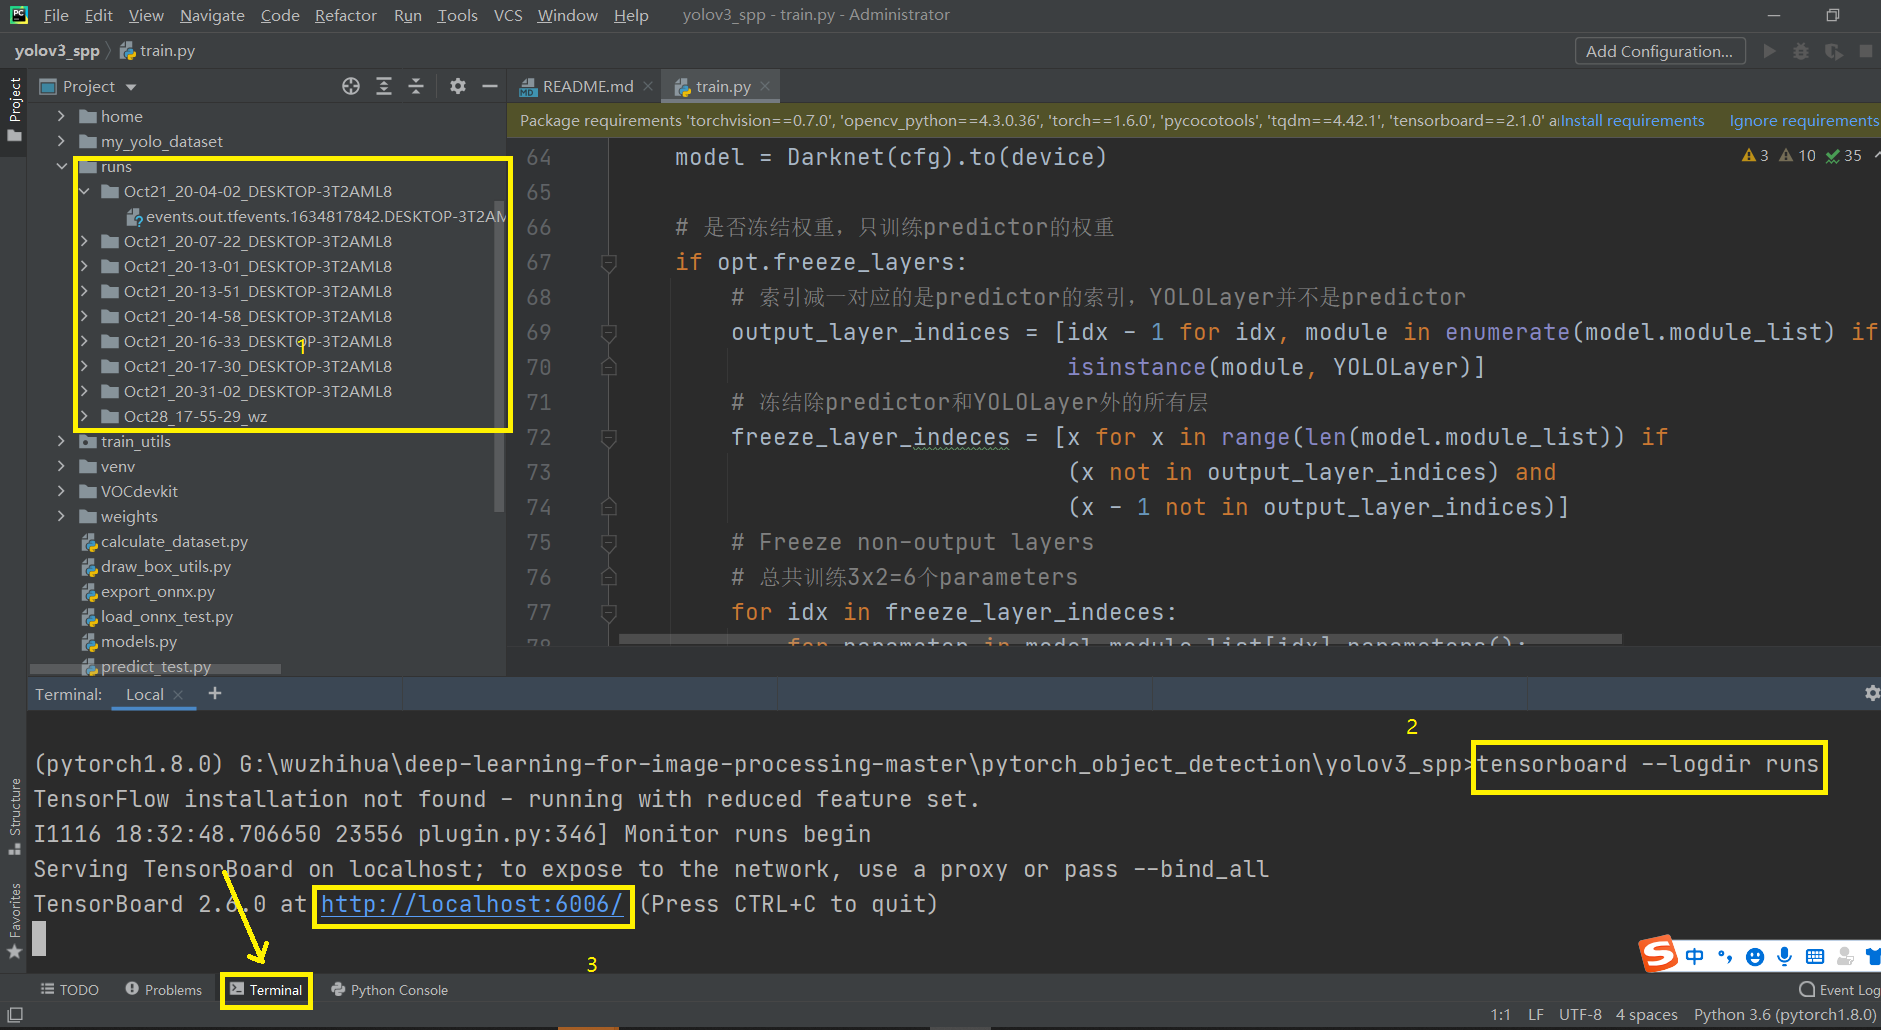Click editor horizontal scrollbar
Image resolution: width=1881 pixels, height=1030 pixels.
[x=1120, y=638]
